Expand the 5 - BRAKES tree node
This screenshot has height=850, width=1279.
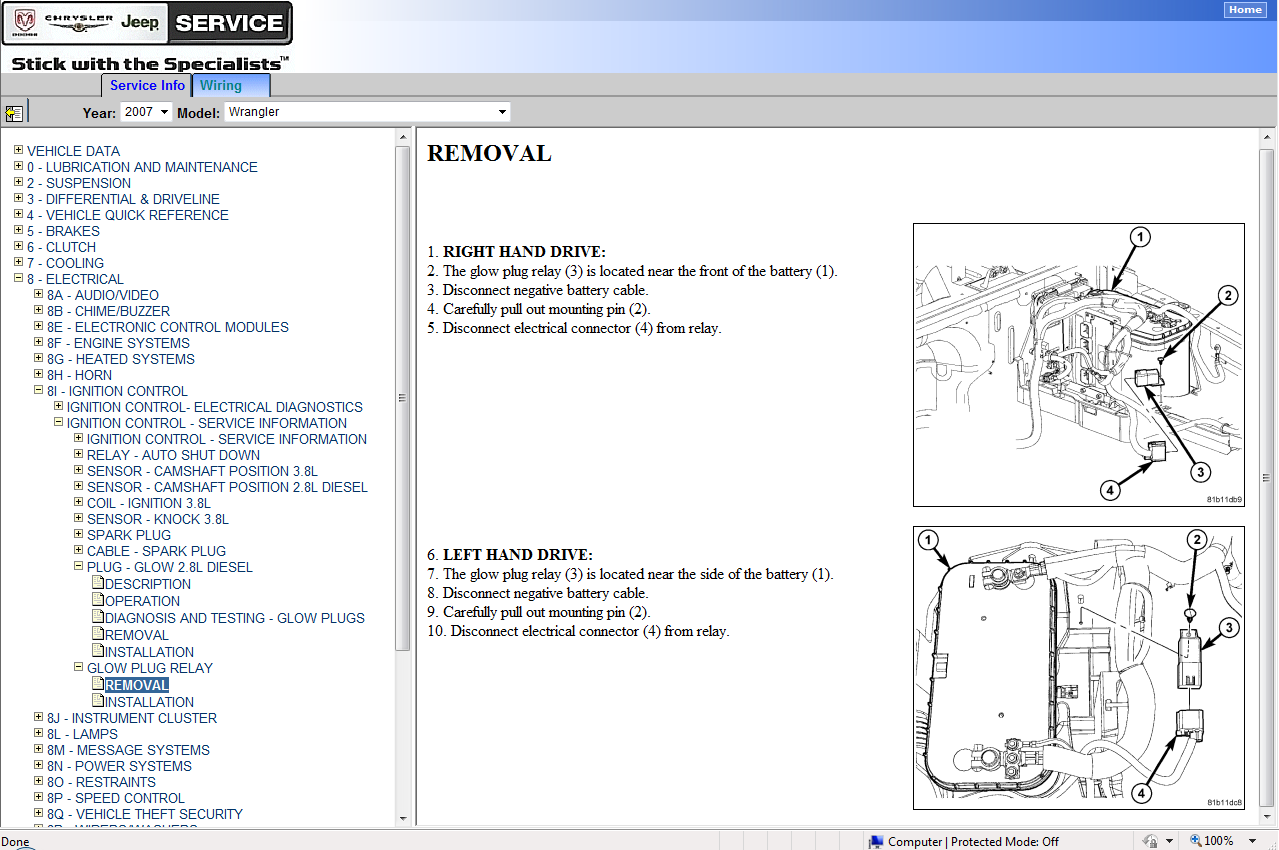pos(18,231)
